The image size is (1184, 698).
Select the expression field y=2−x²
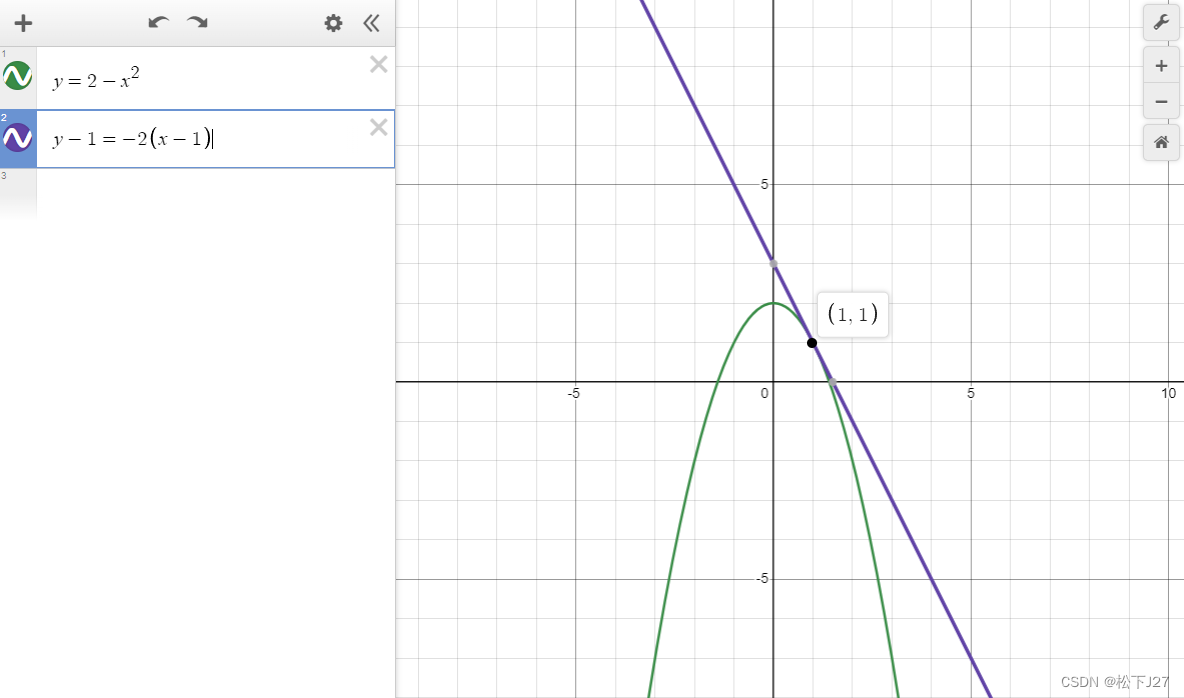pyautogui.click(x=215, y=78)
